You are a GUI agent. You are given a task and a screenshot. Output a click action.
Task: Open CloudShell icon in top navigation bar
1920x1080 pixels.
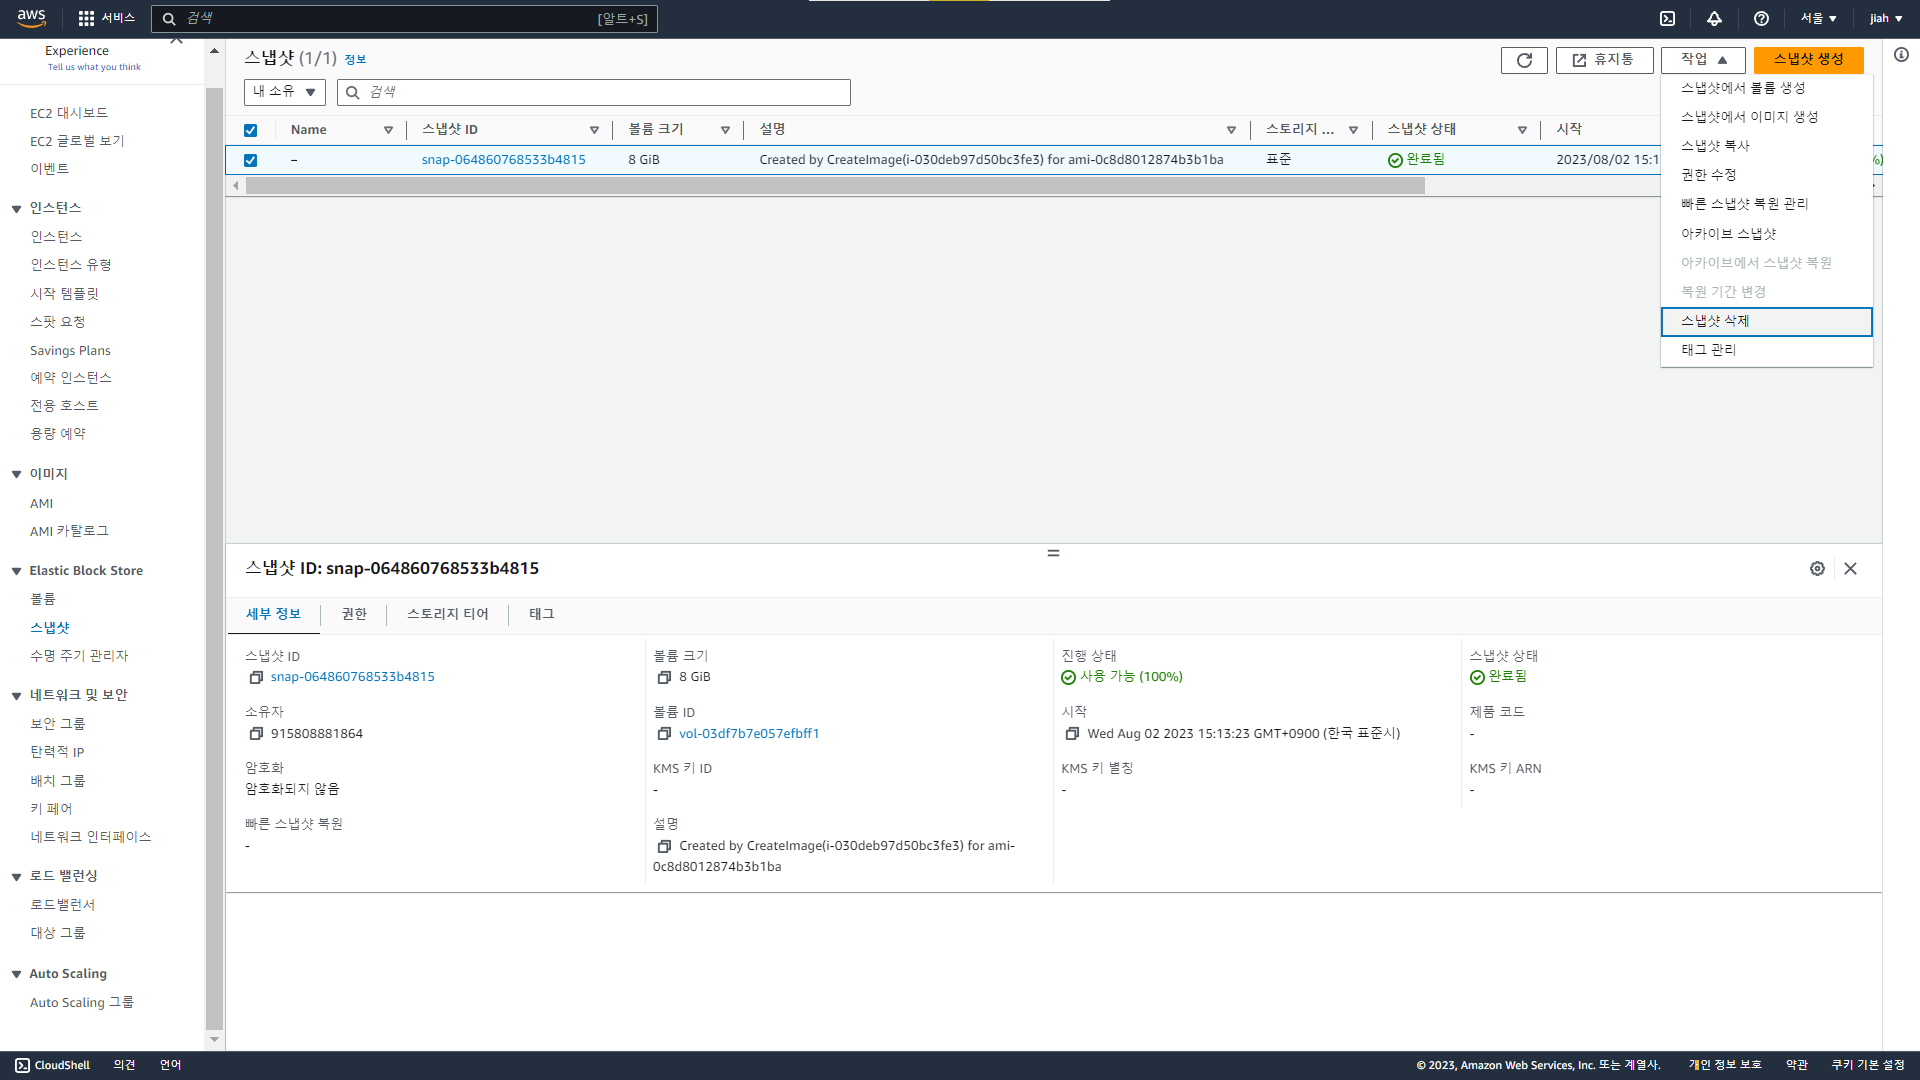click(x=1667, y=19)
